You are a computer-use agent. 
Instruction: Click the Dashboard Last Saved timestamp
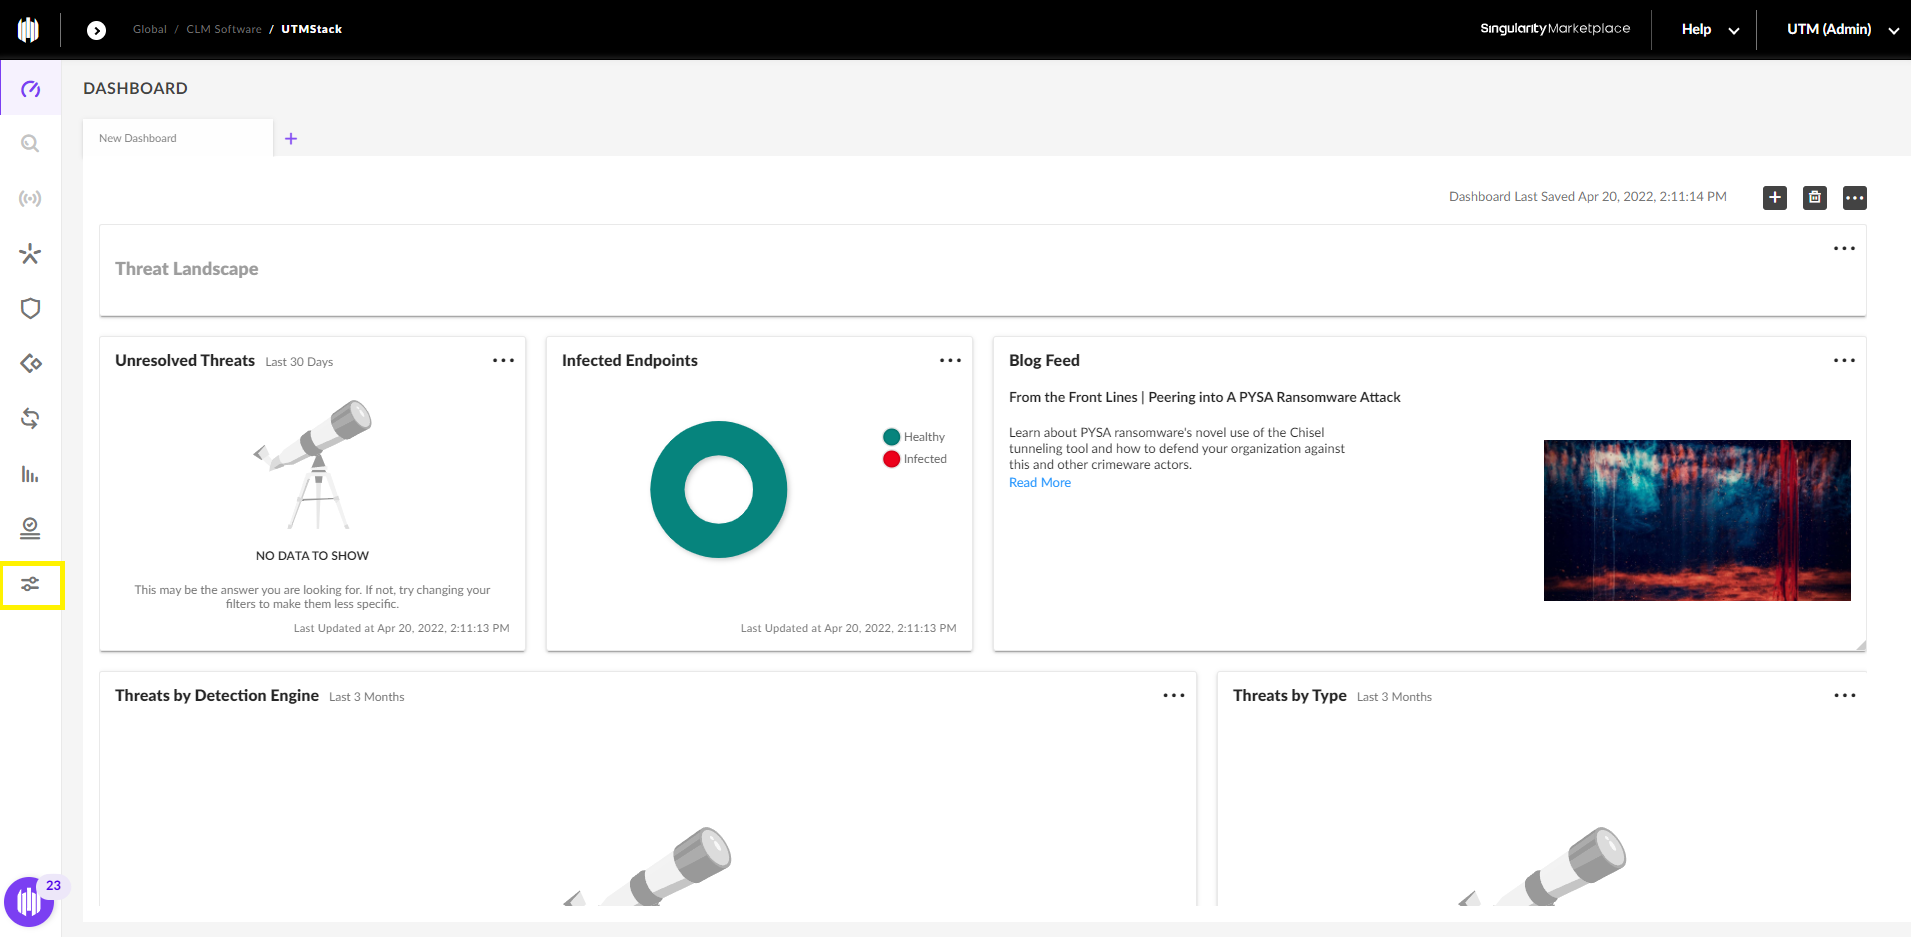click(x=1587, y=197)
